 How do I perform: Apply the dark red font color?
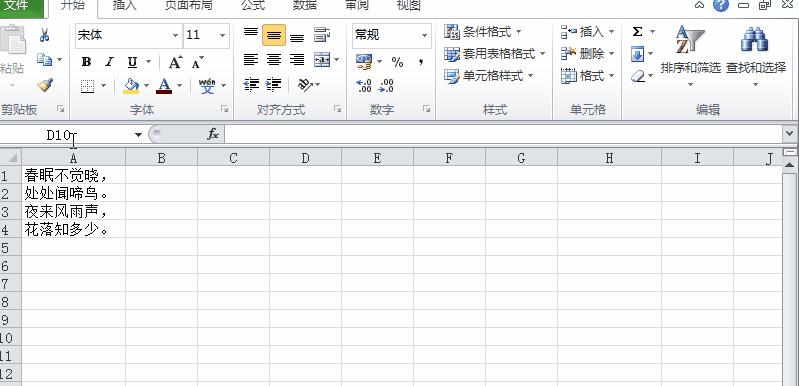coord(164,86)
